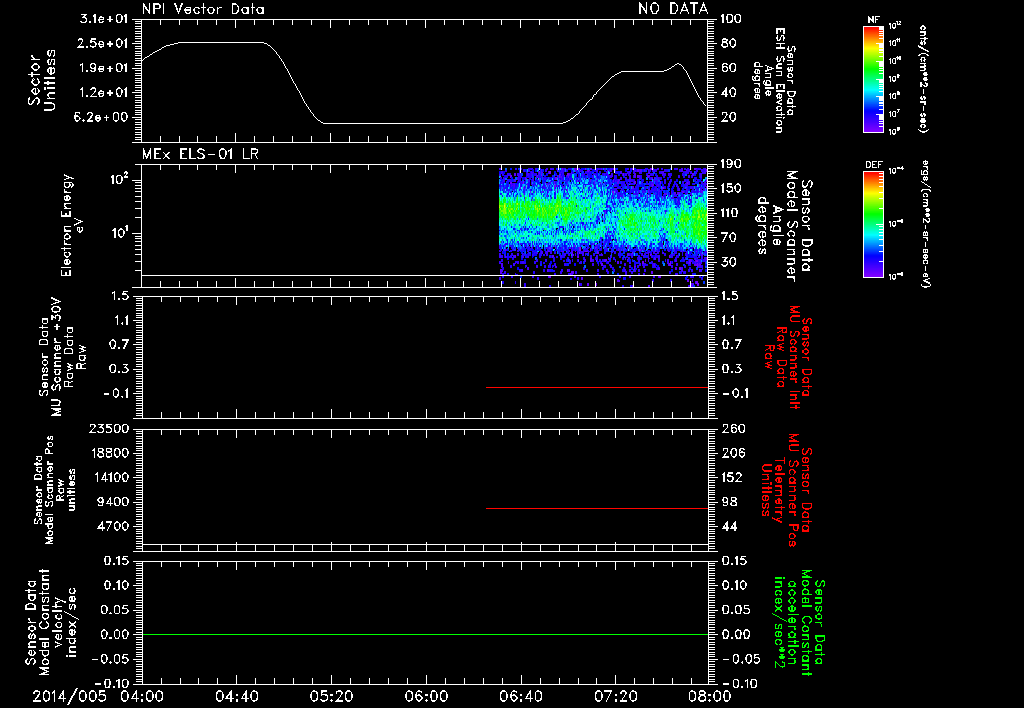Image resolution: width=1024 pixels, height=708 pixels.
Task: Click the '18800' scanner position tick value
Action: (108, 453)
